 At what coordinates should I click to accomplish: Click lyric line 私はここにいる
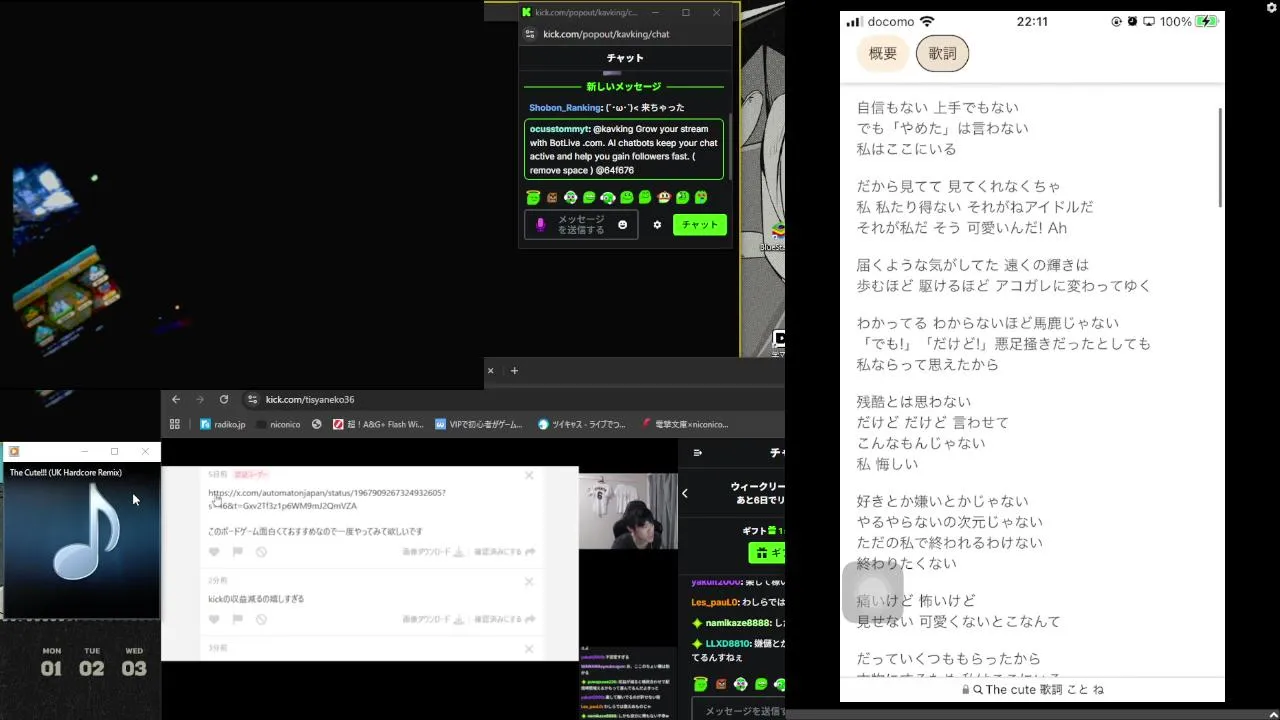[907, 149]
